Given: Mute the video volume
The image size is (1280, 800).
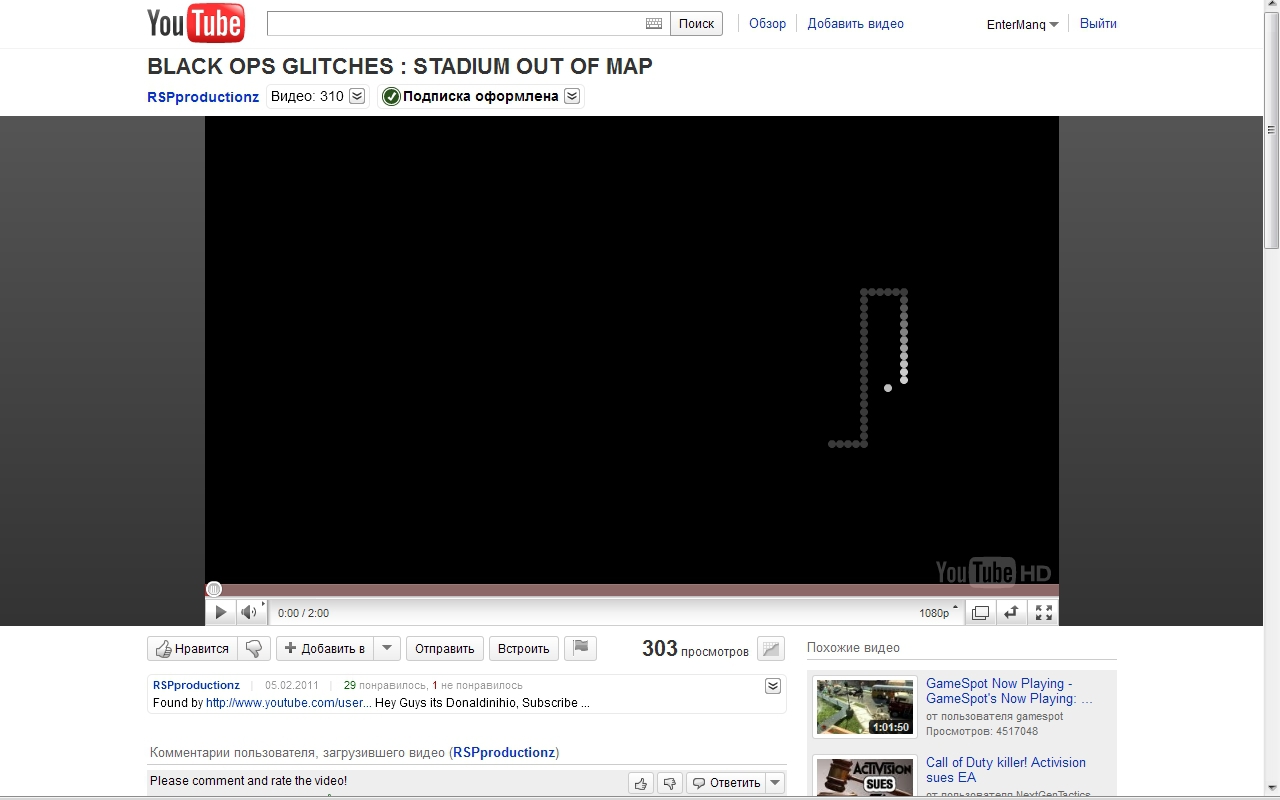Looking at the screenshot, I should pyautogui.click(x=249, y=612).
